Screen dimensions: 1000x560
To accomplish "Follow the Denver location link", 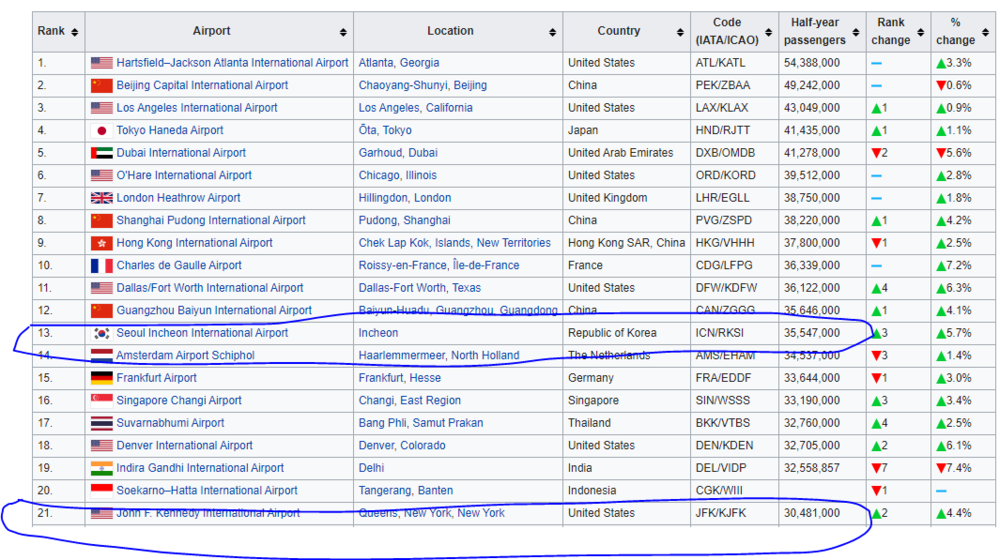I will 402,446.
